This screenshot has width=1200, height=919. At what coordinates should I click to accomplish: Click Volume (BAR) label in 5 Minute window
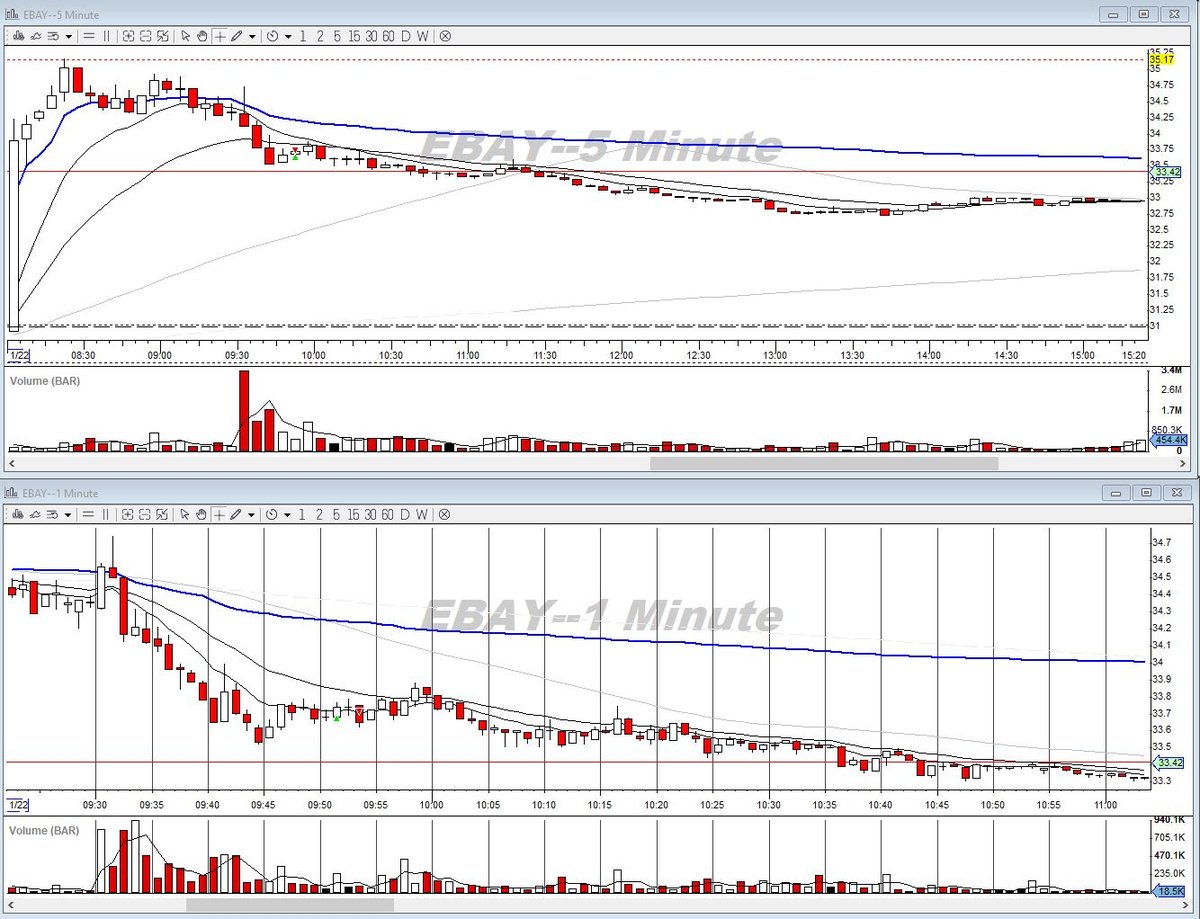click(x=45, y=381)
